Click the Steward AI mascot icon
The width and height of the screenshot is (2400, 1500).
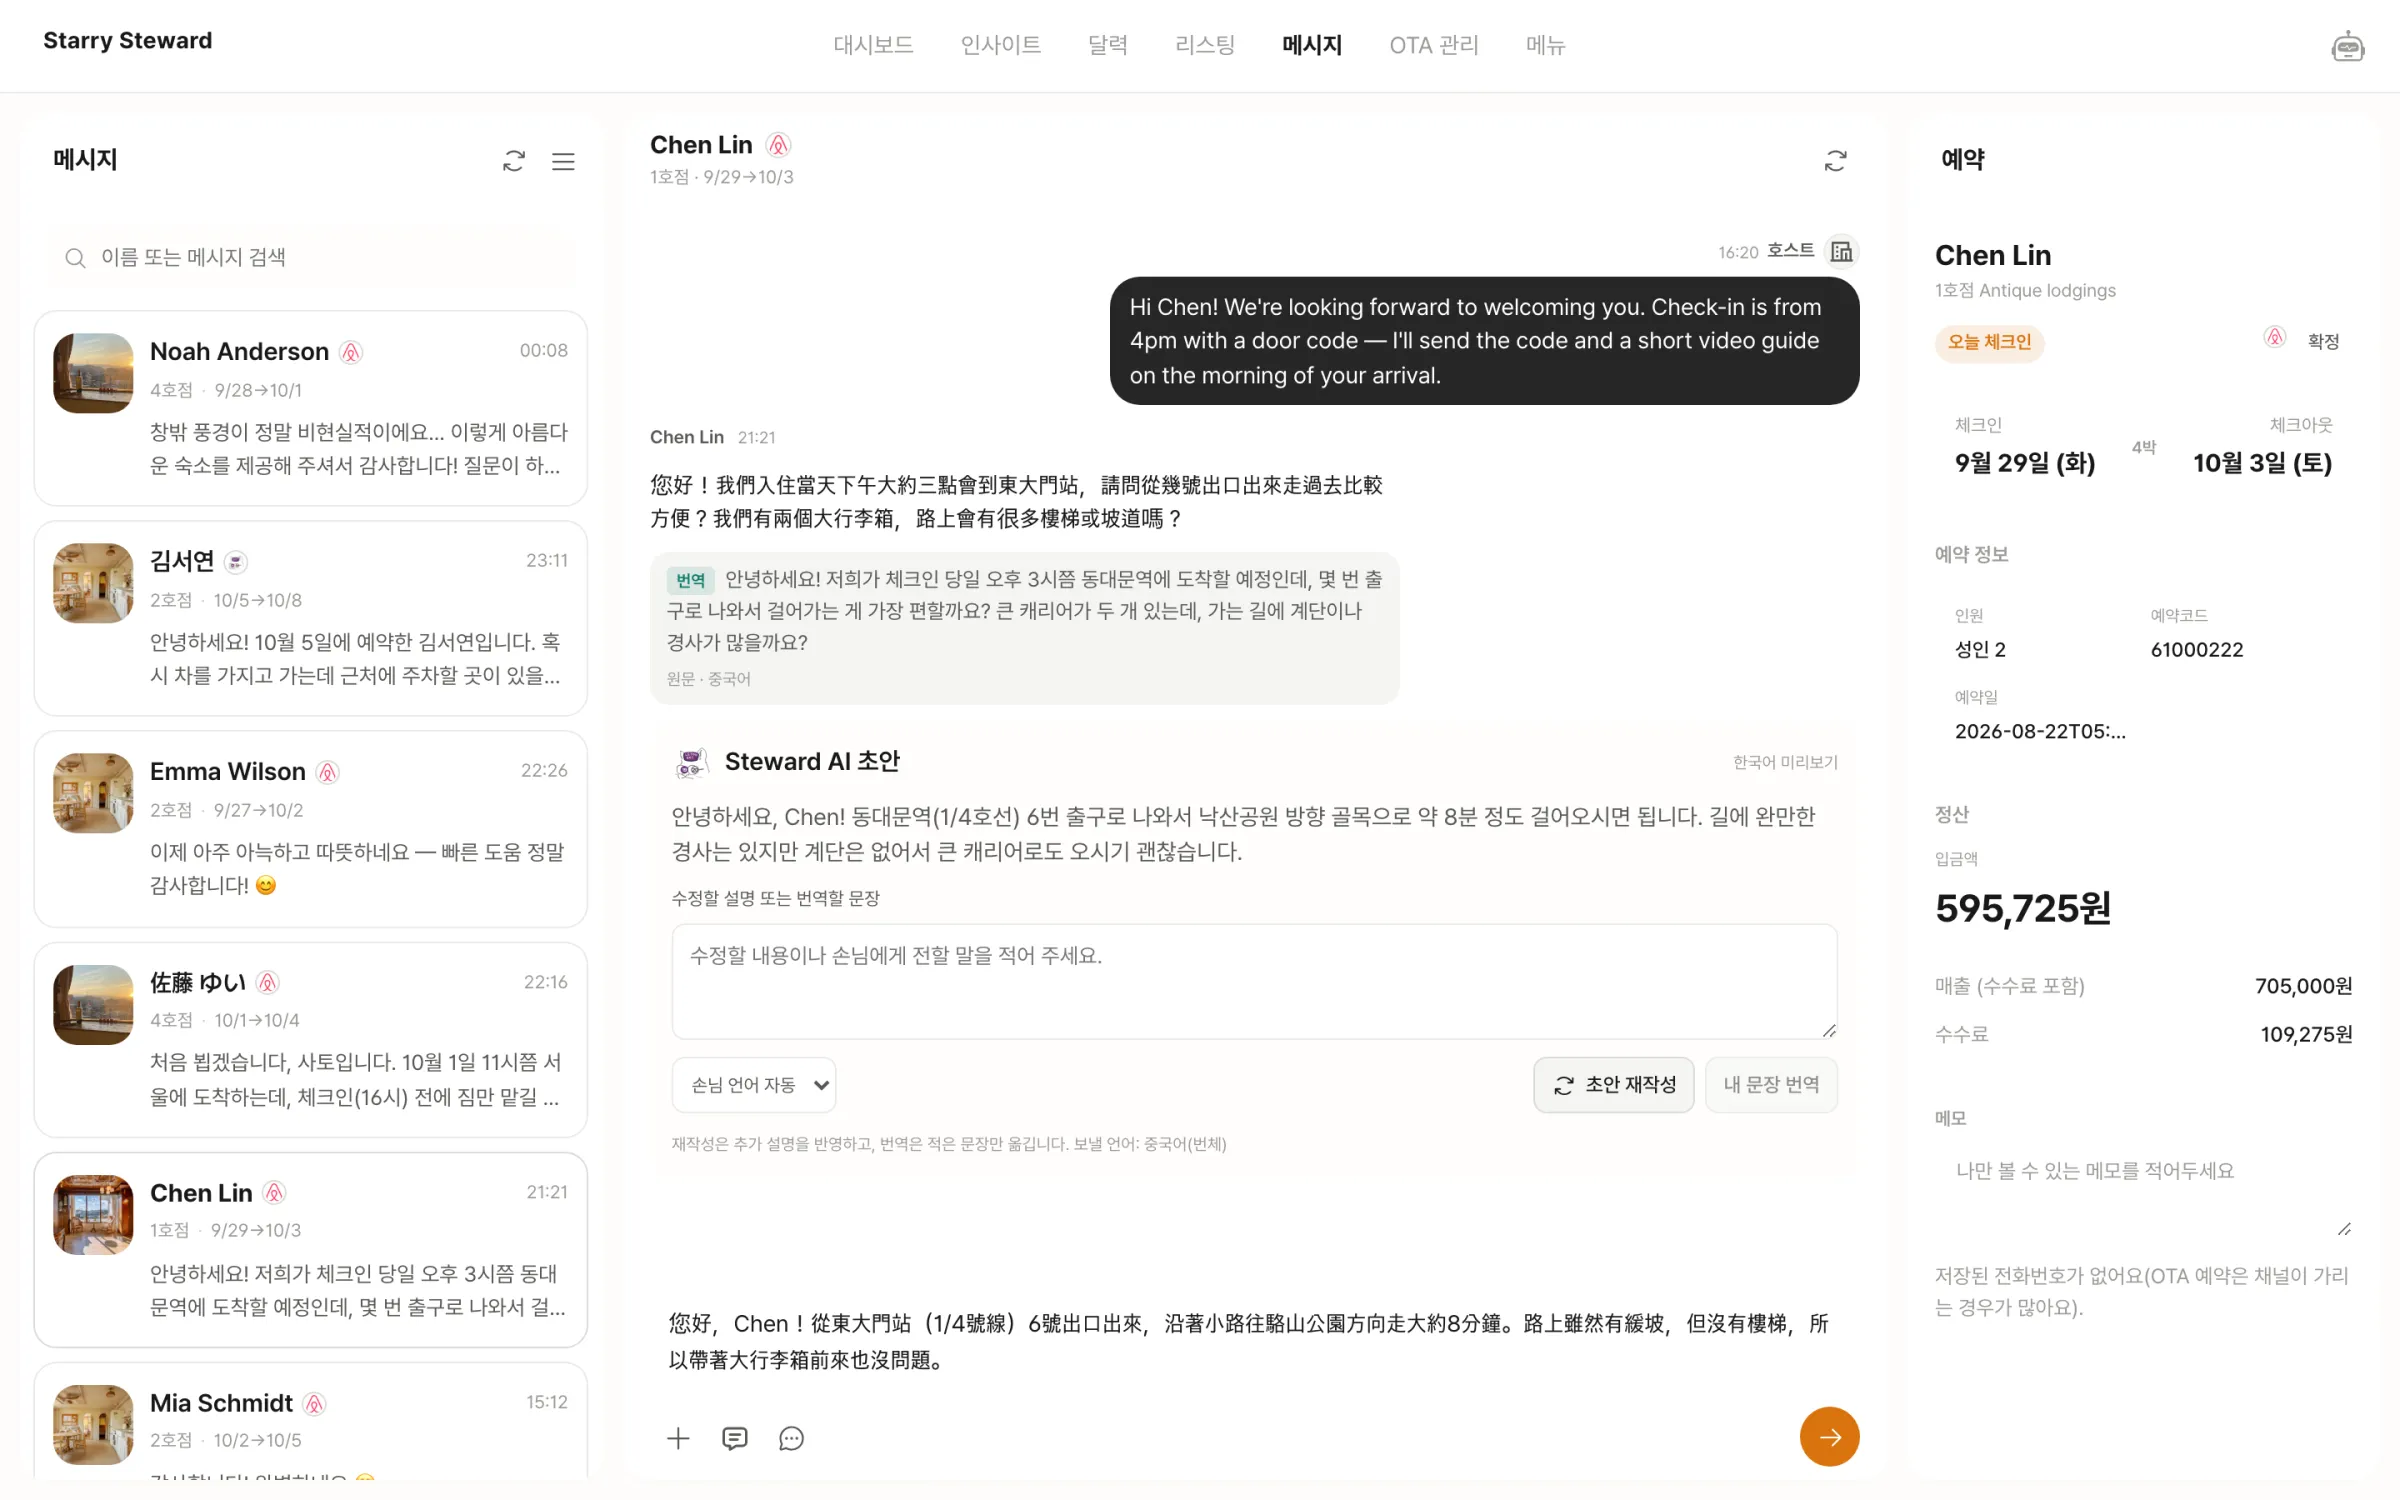click(x=691, y=762)
